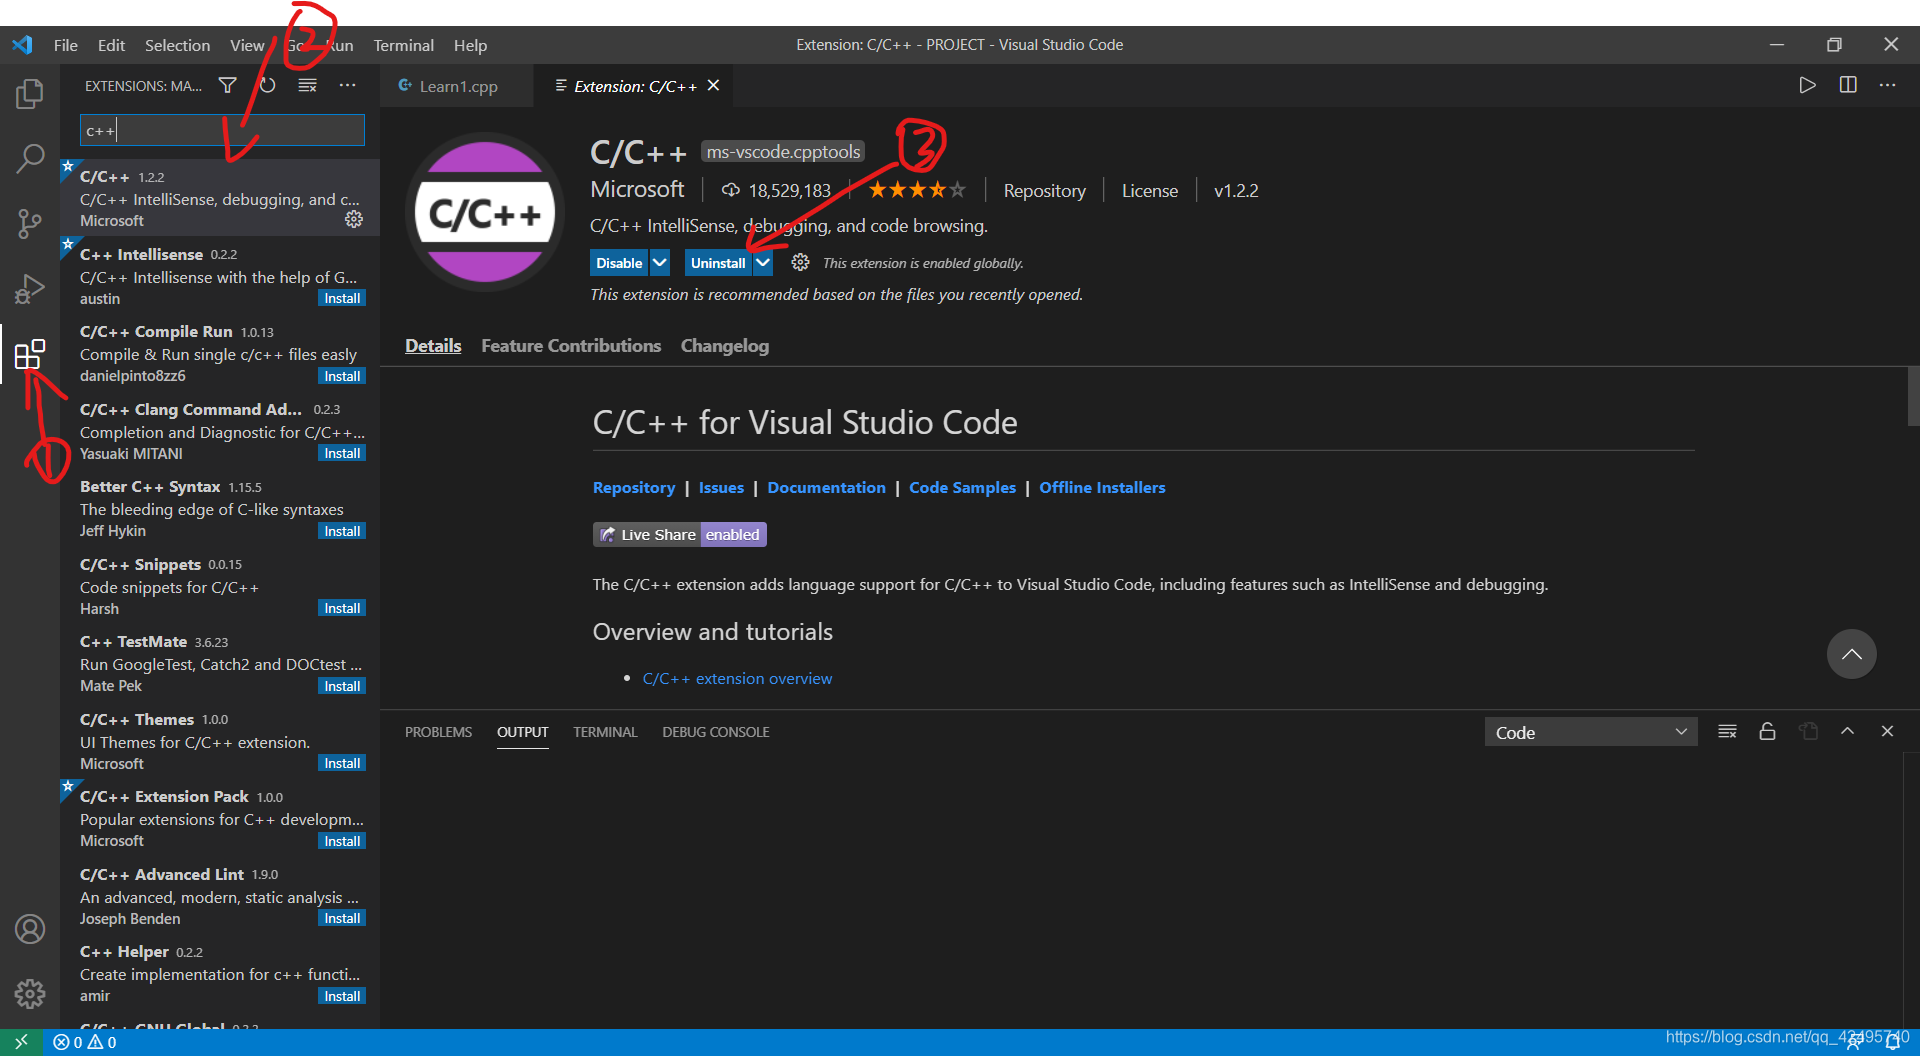Click the extensions search input field

222,130
